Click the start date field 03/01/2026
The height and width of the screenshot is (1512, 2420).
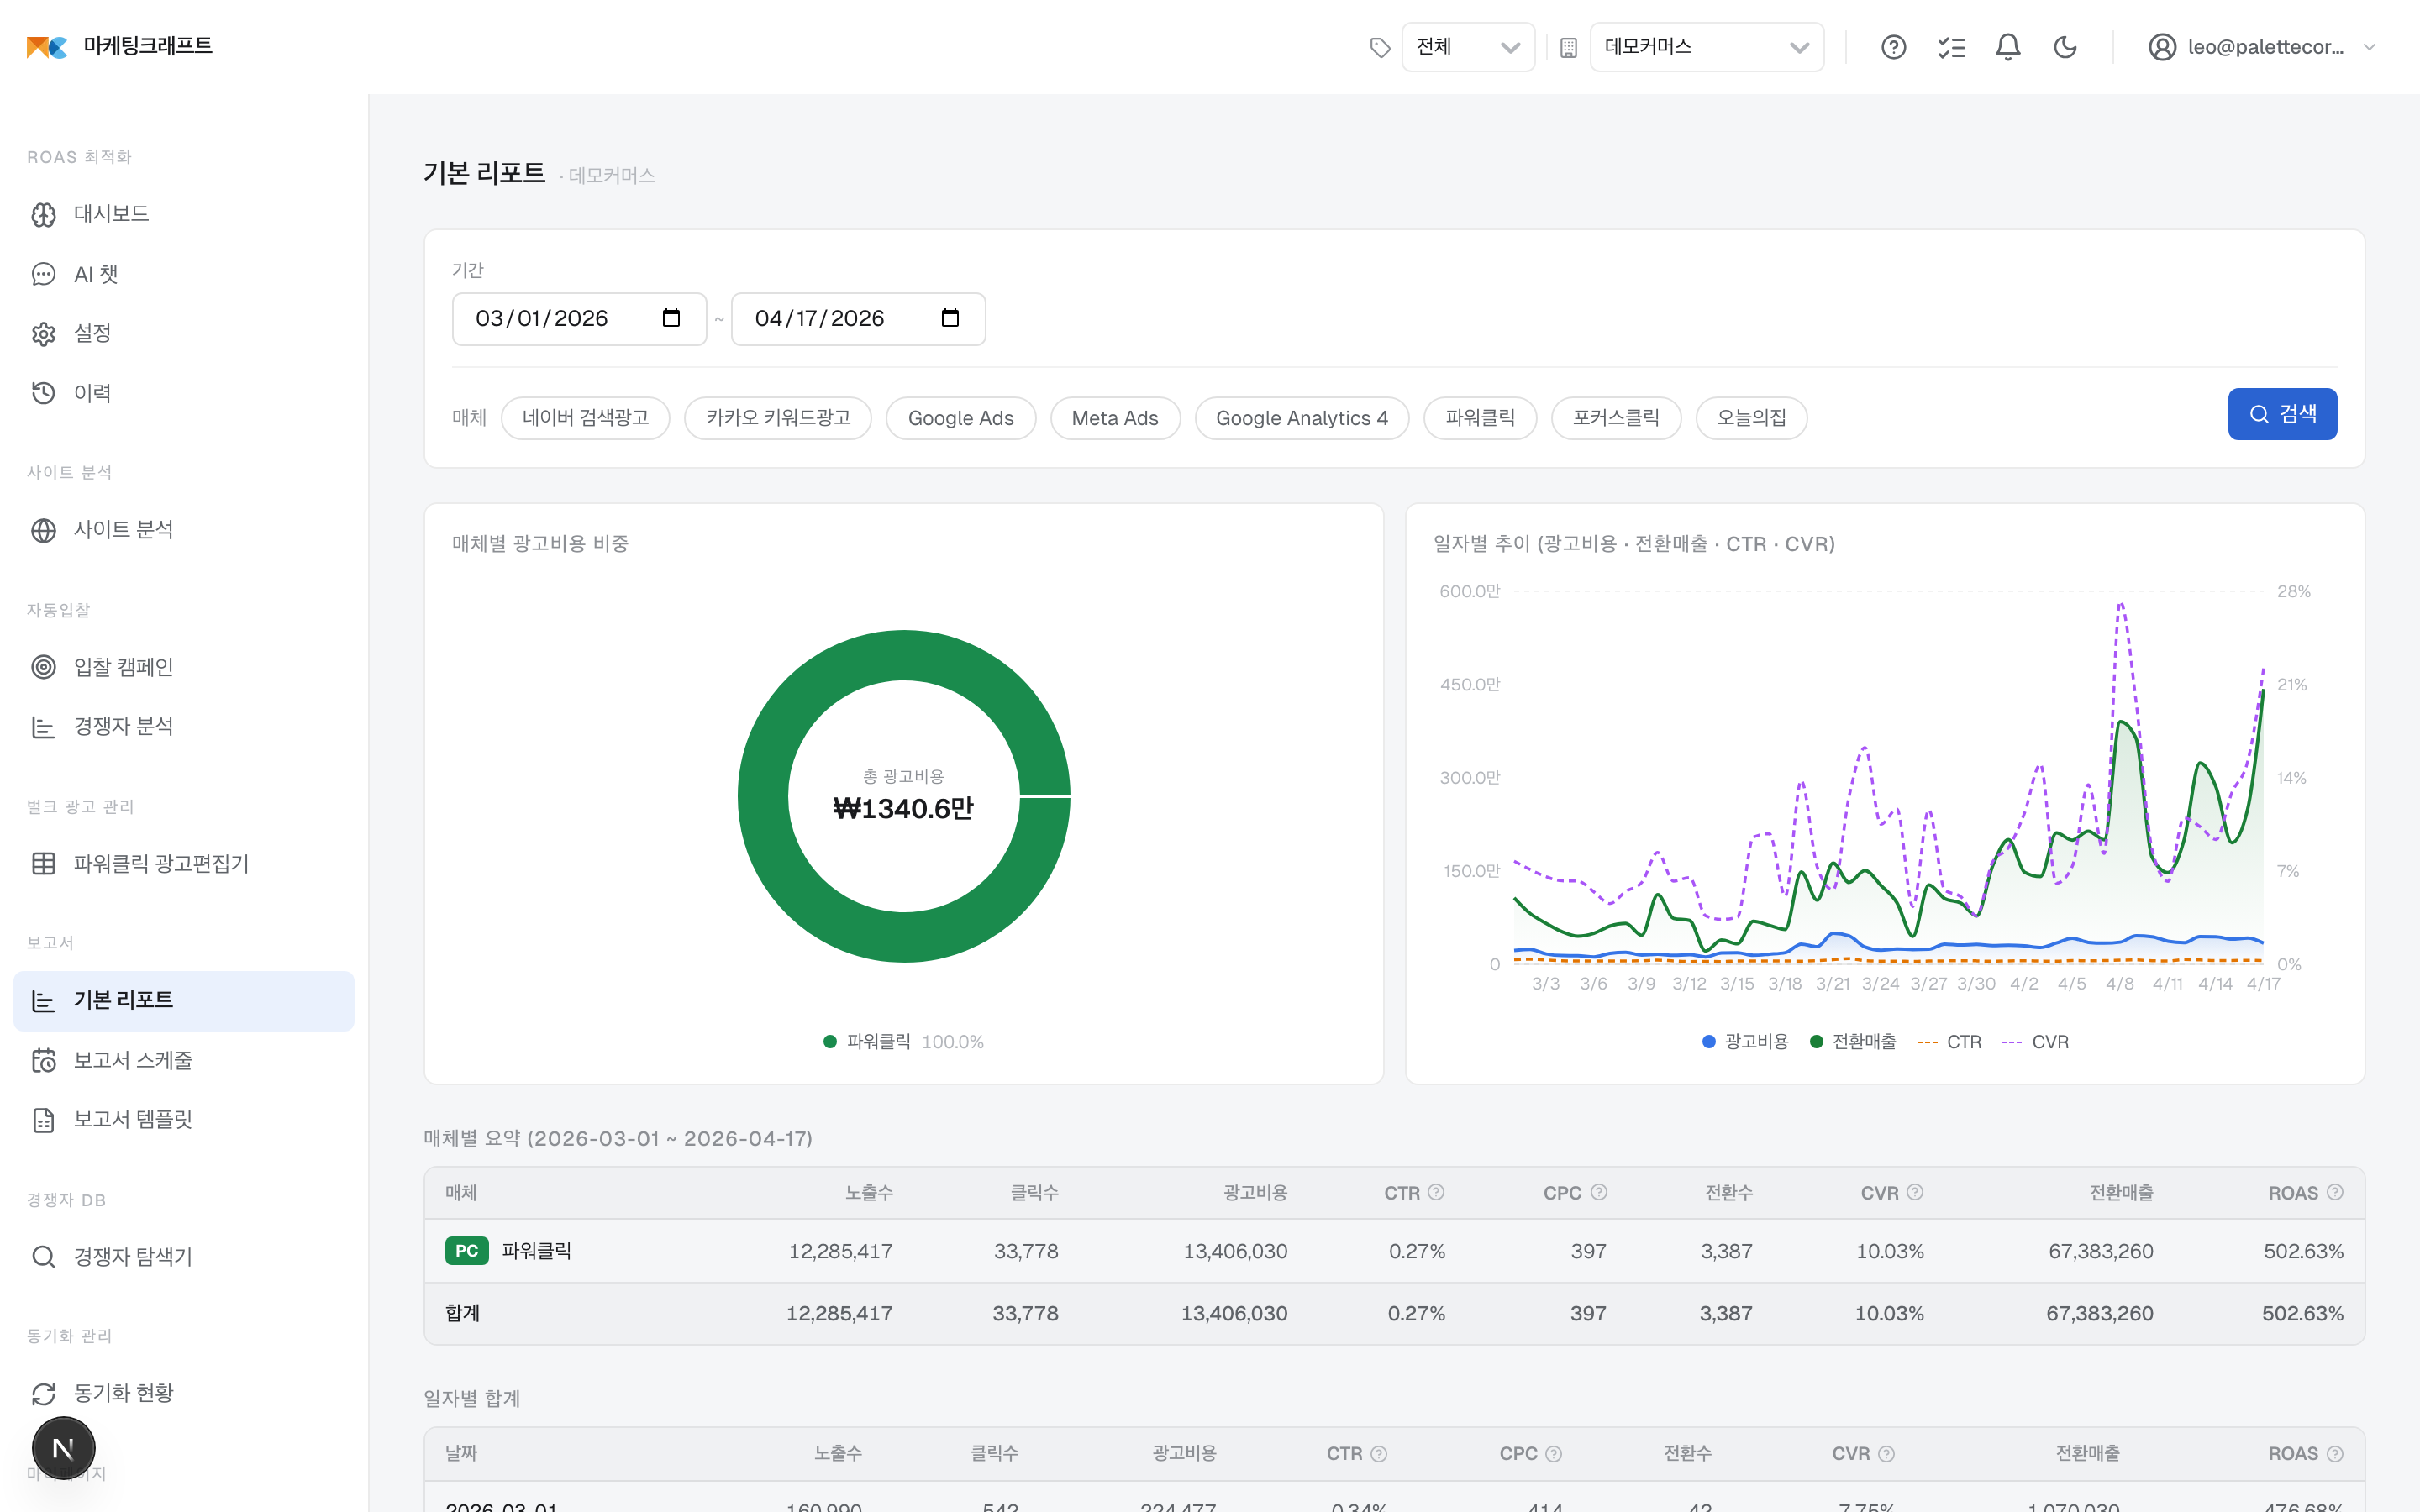(x=579, y=319)
